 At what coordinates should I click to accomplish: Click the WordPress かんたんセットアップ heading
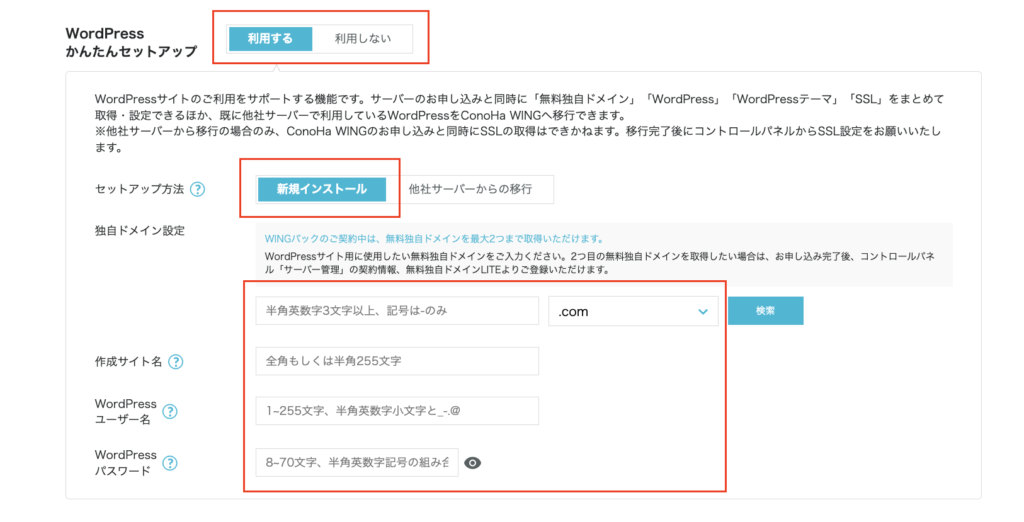pos(131,42)
